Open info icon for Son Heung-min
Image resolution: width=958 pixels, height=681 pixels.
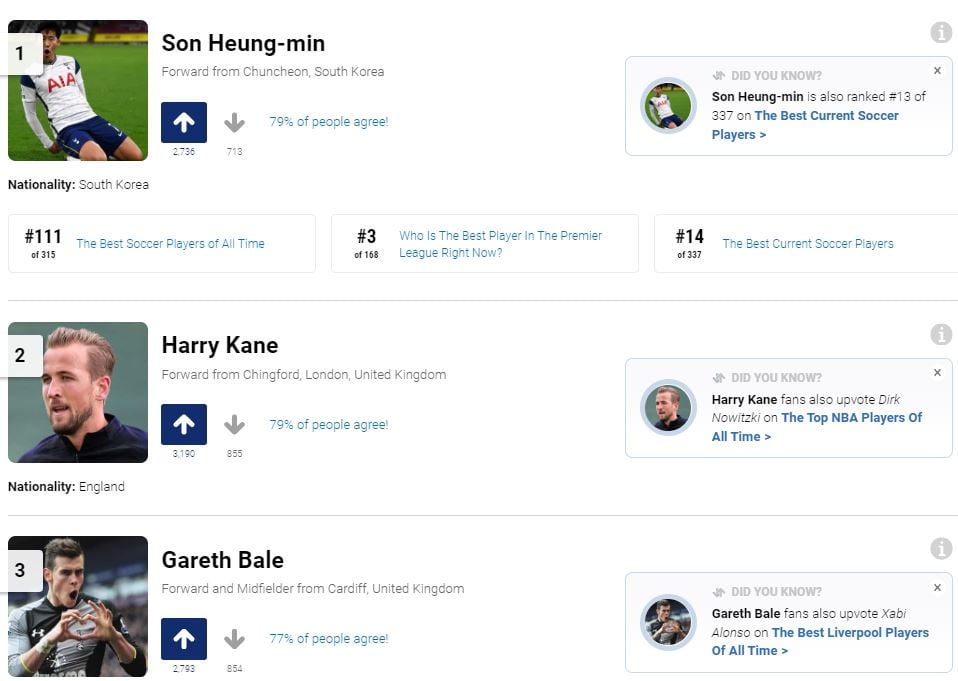[941, 32]
